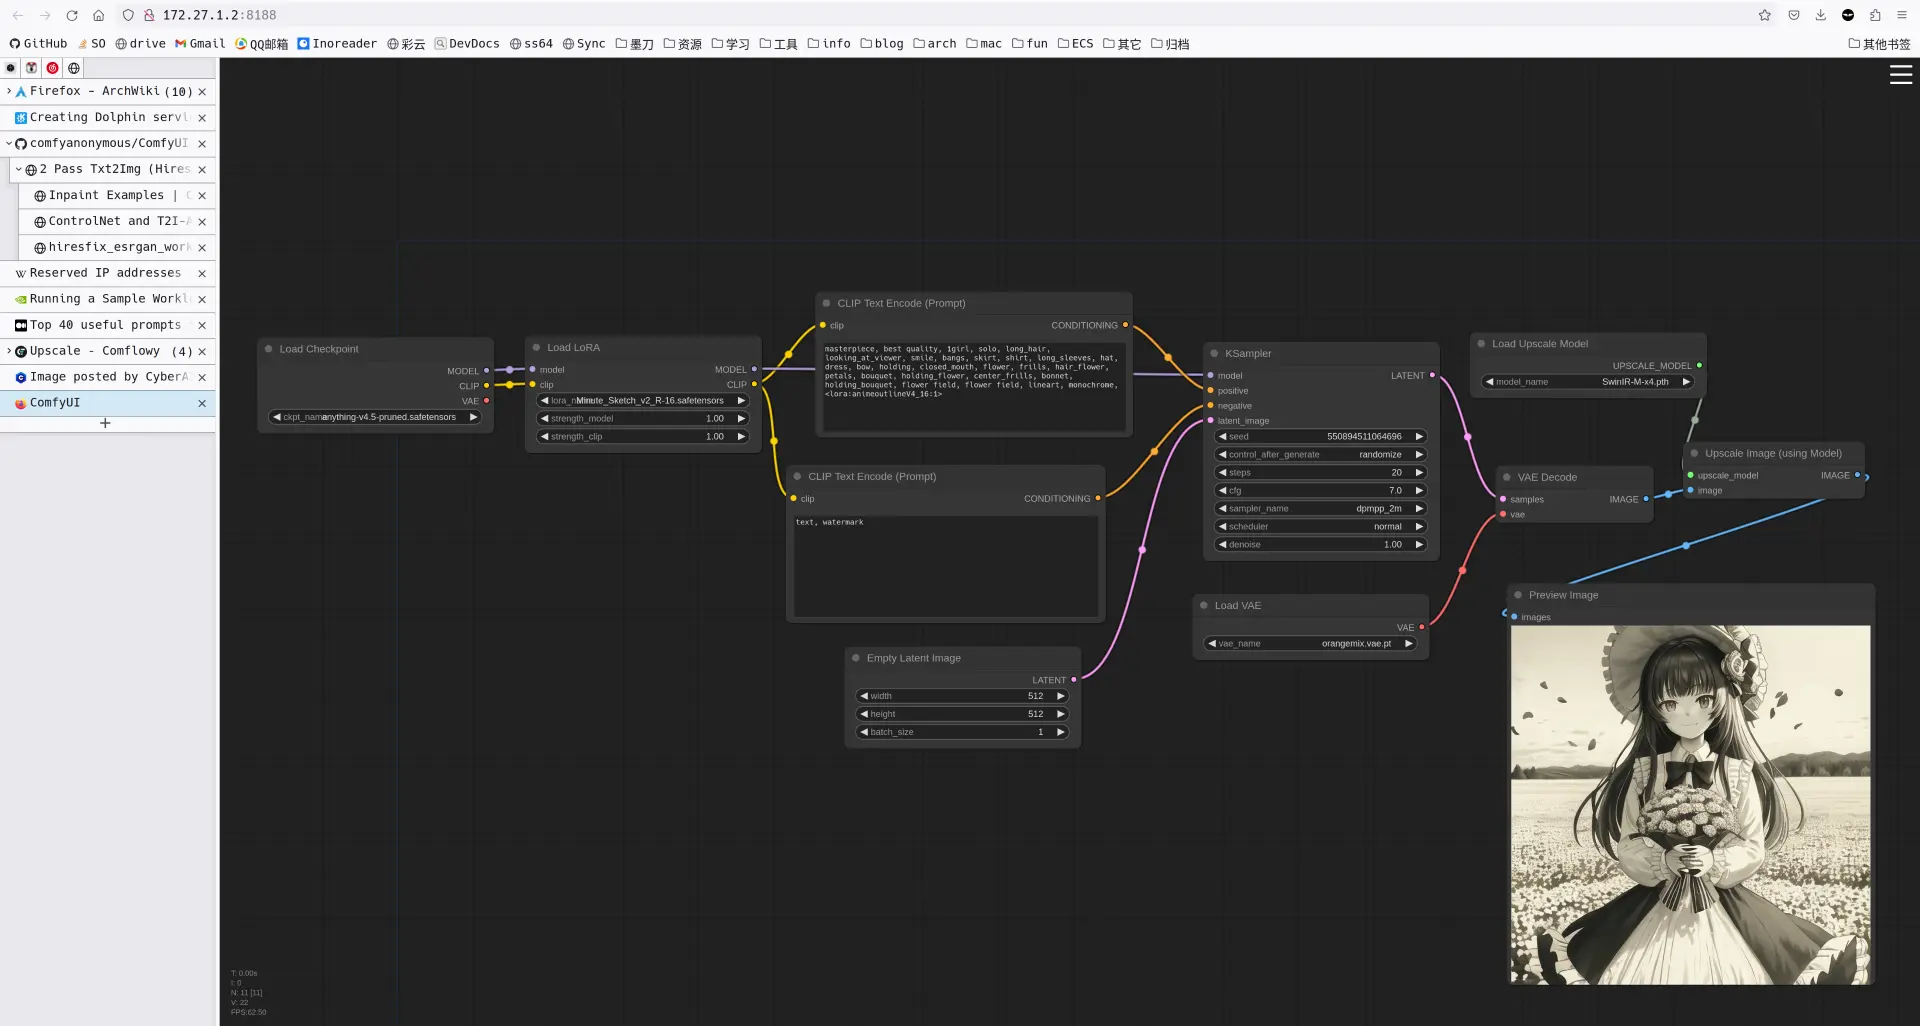Open the ComfyUI hamburger menu
The width and height of the screenshot is (1920, 1026).
pos(1900,75)
